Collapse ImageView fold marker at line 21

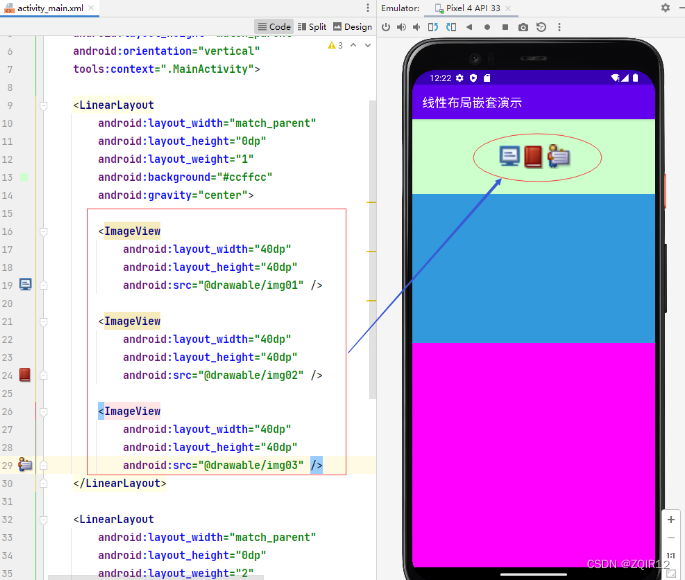[43, 322]
